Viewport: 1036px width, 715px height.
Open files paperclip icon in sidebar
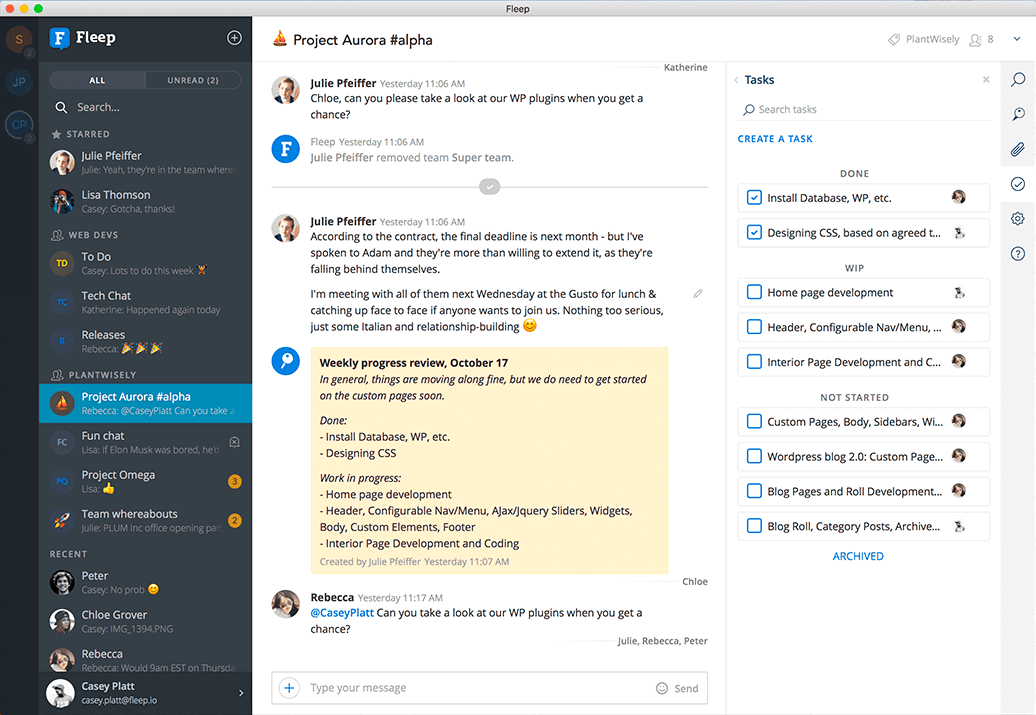(x=1018, y=149)
